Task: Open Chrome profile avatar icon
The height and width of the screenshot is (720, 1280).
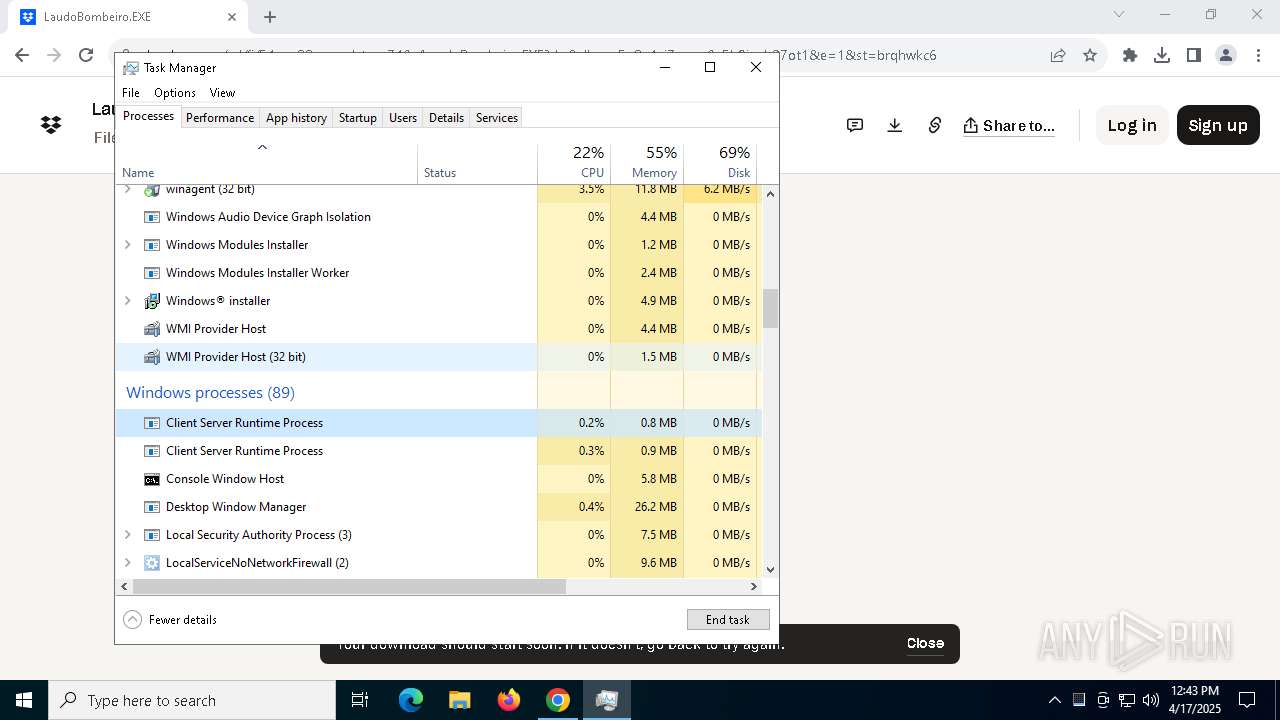Action: coord(1226,55)
